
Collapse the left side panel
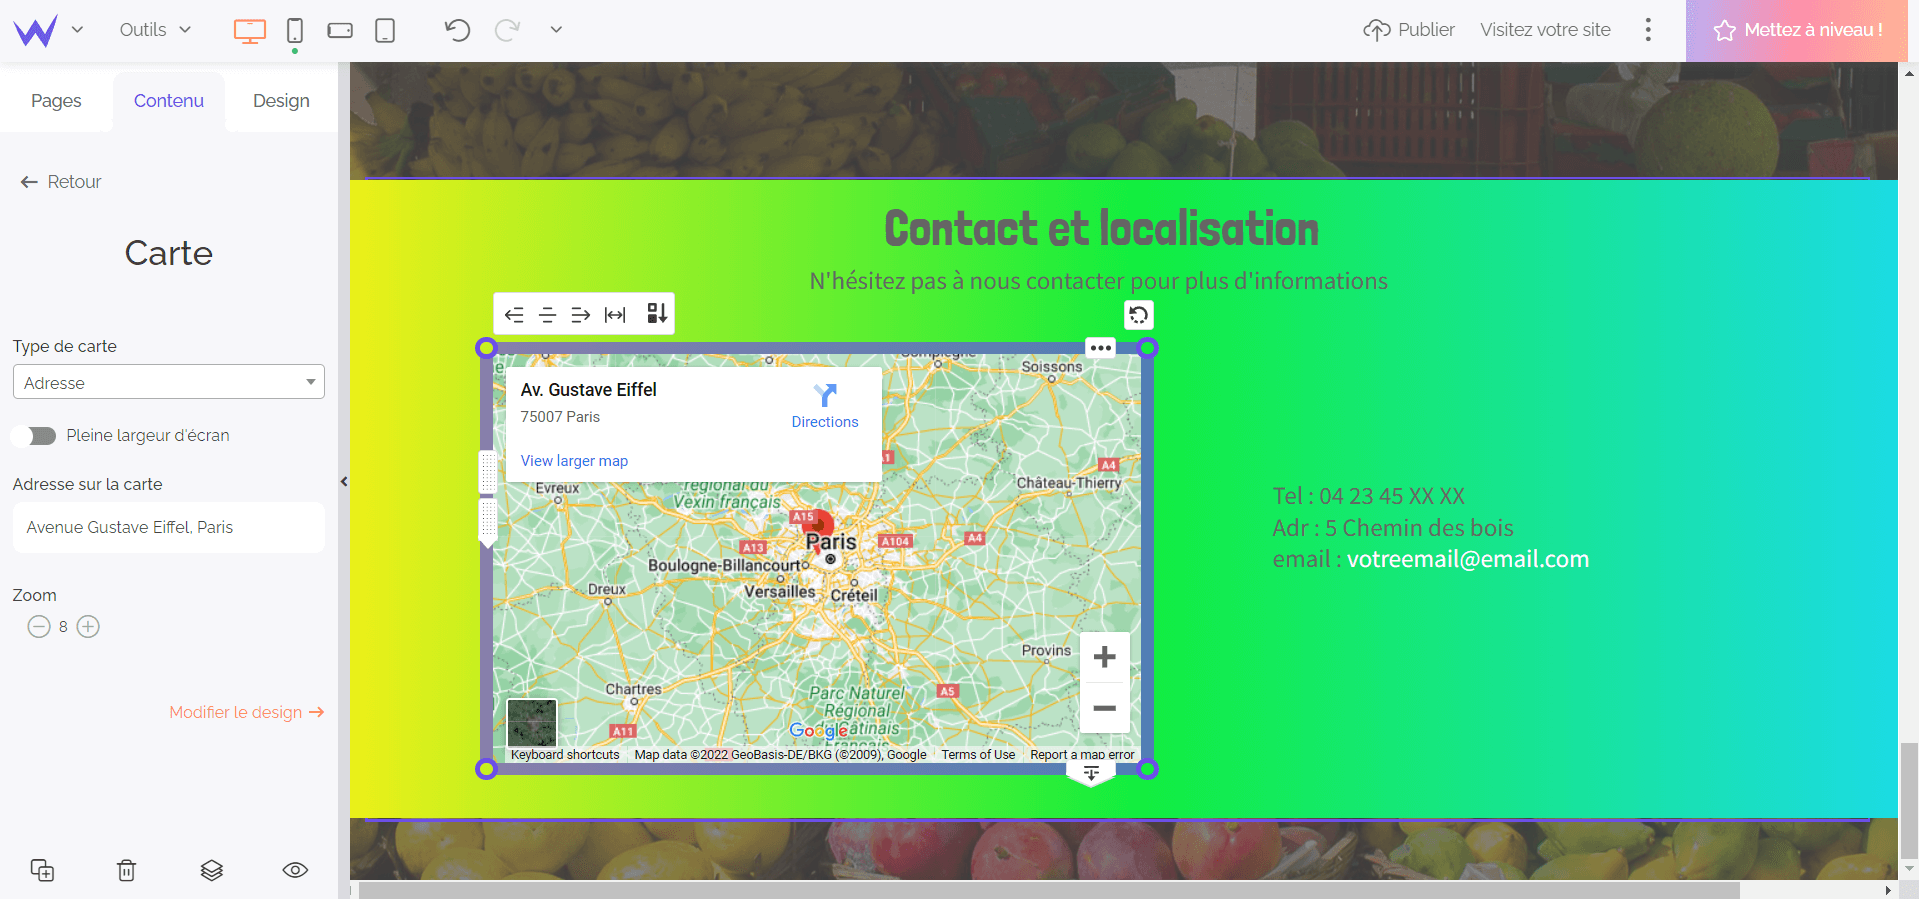[344, 482]
